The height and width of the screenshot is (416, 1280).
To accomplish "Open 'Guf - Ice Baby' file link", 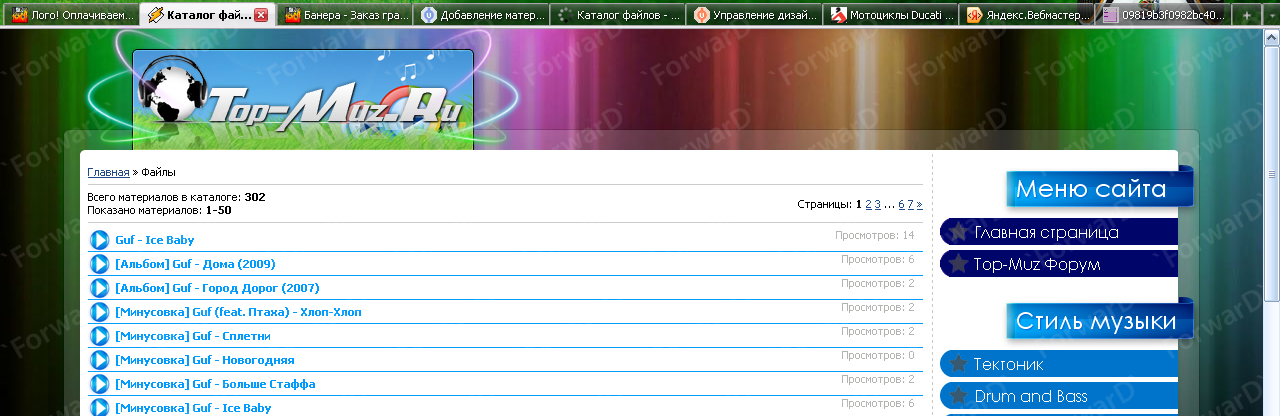I will [x=155, y=240].
